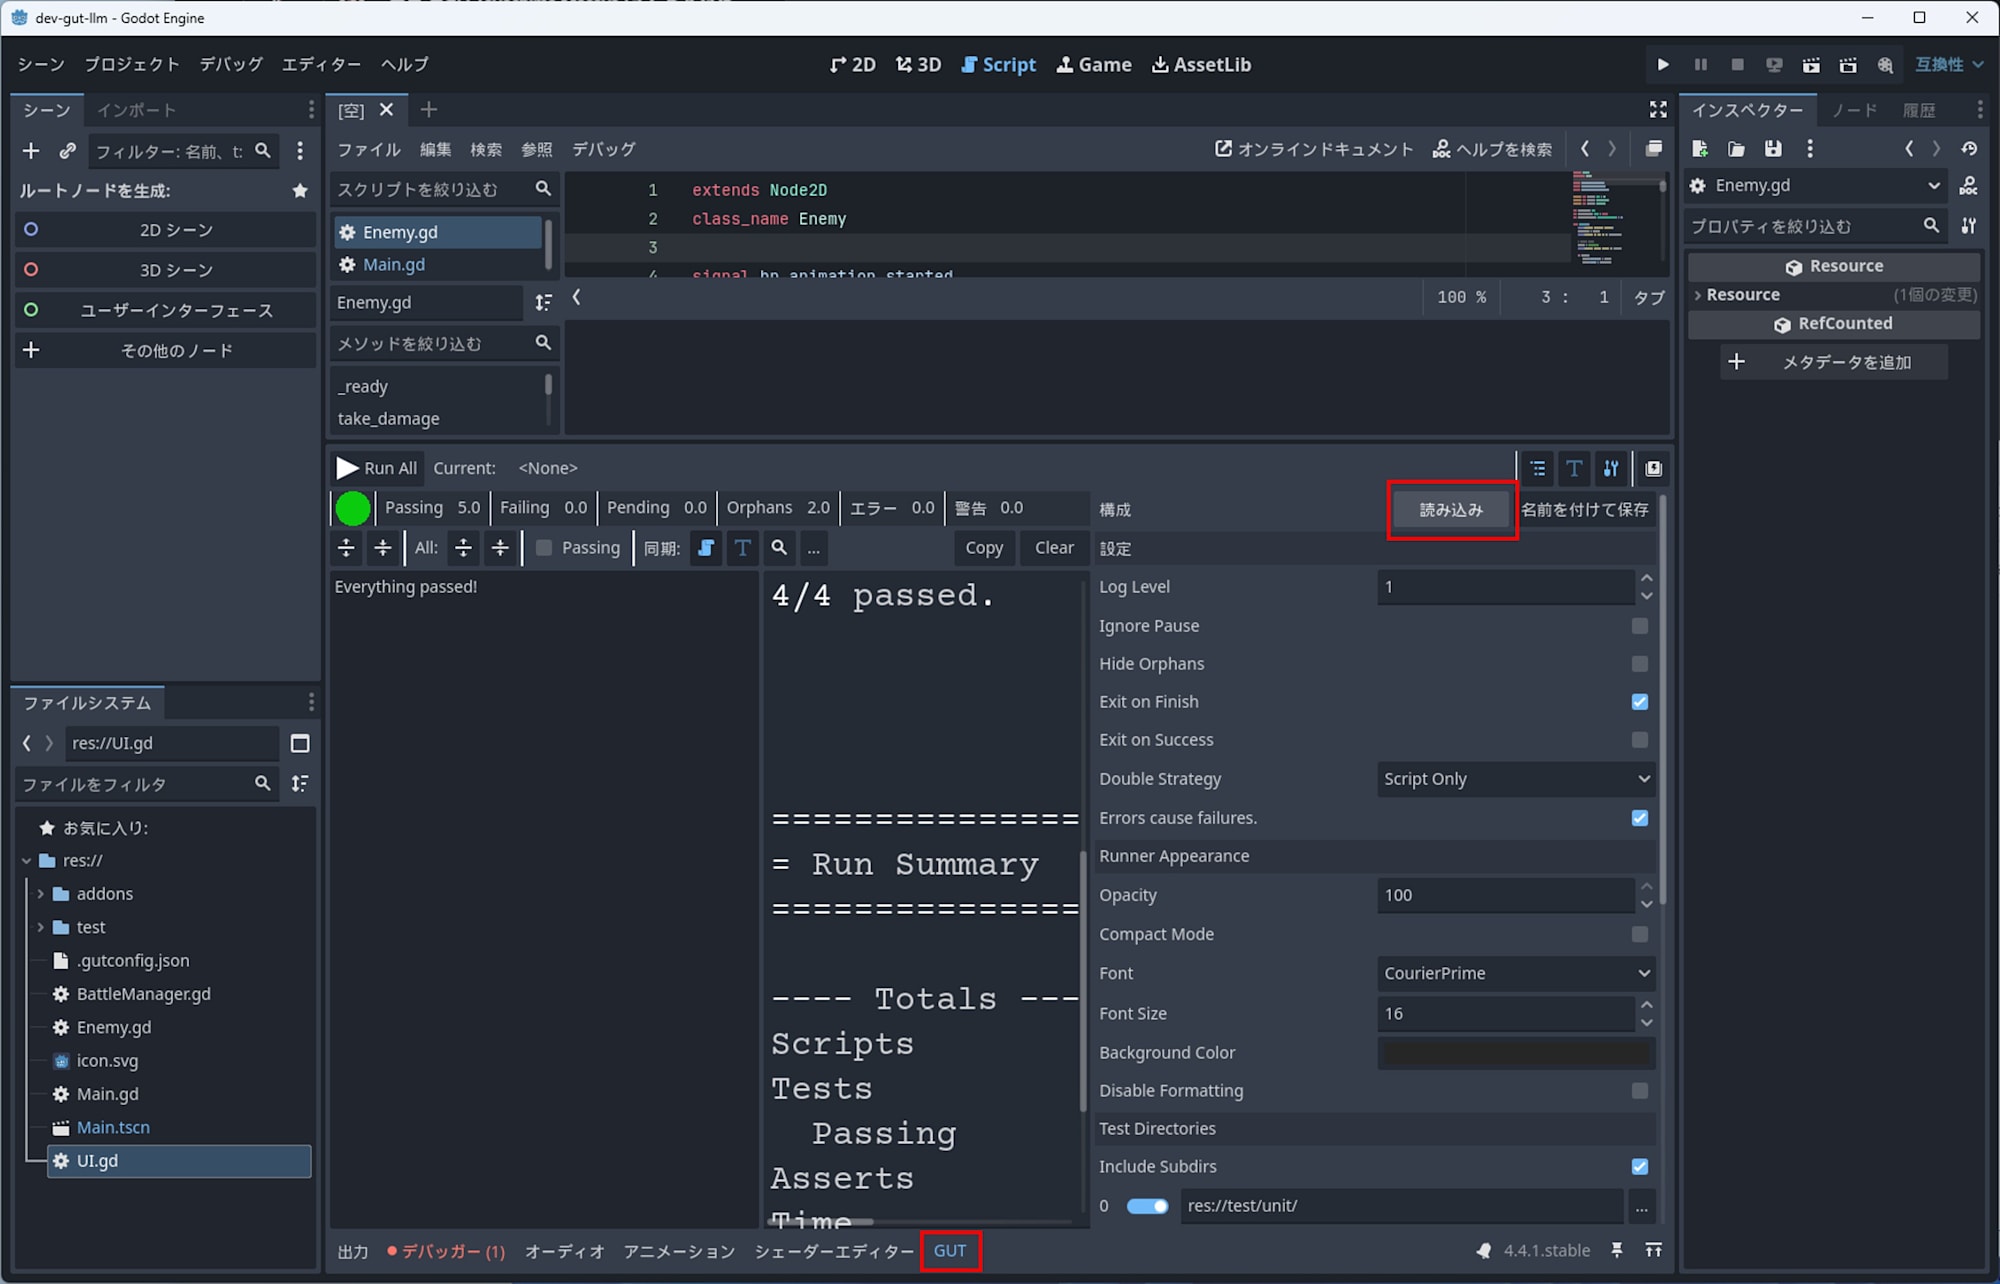Click the instantiate scene link icon

point(67,151)
